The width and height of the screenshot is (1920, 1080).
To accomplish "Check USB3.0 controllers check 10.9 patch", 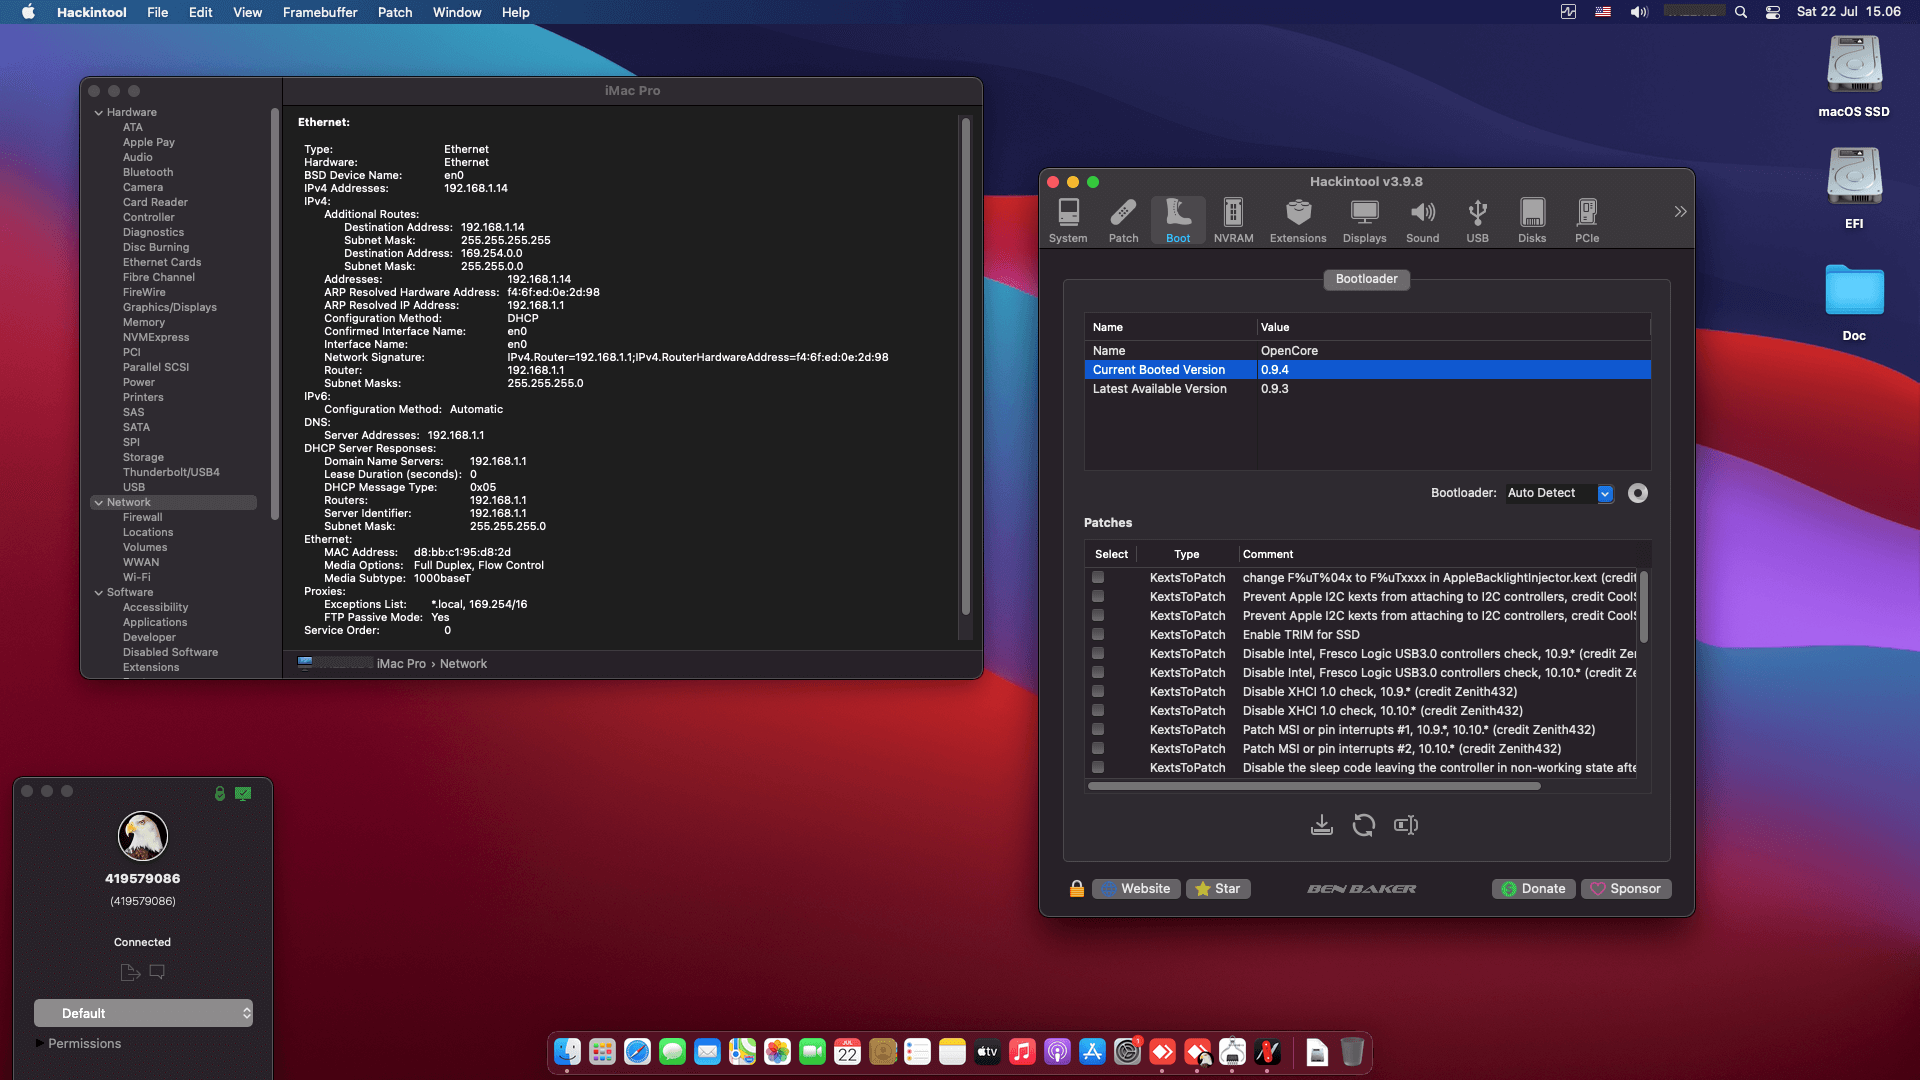I will pos(1098,654).
